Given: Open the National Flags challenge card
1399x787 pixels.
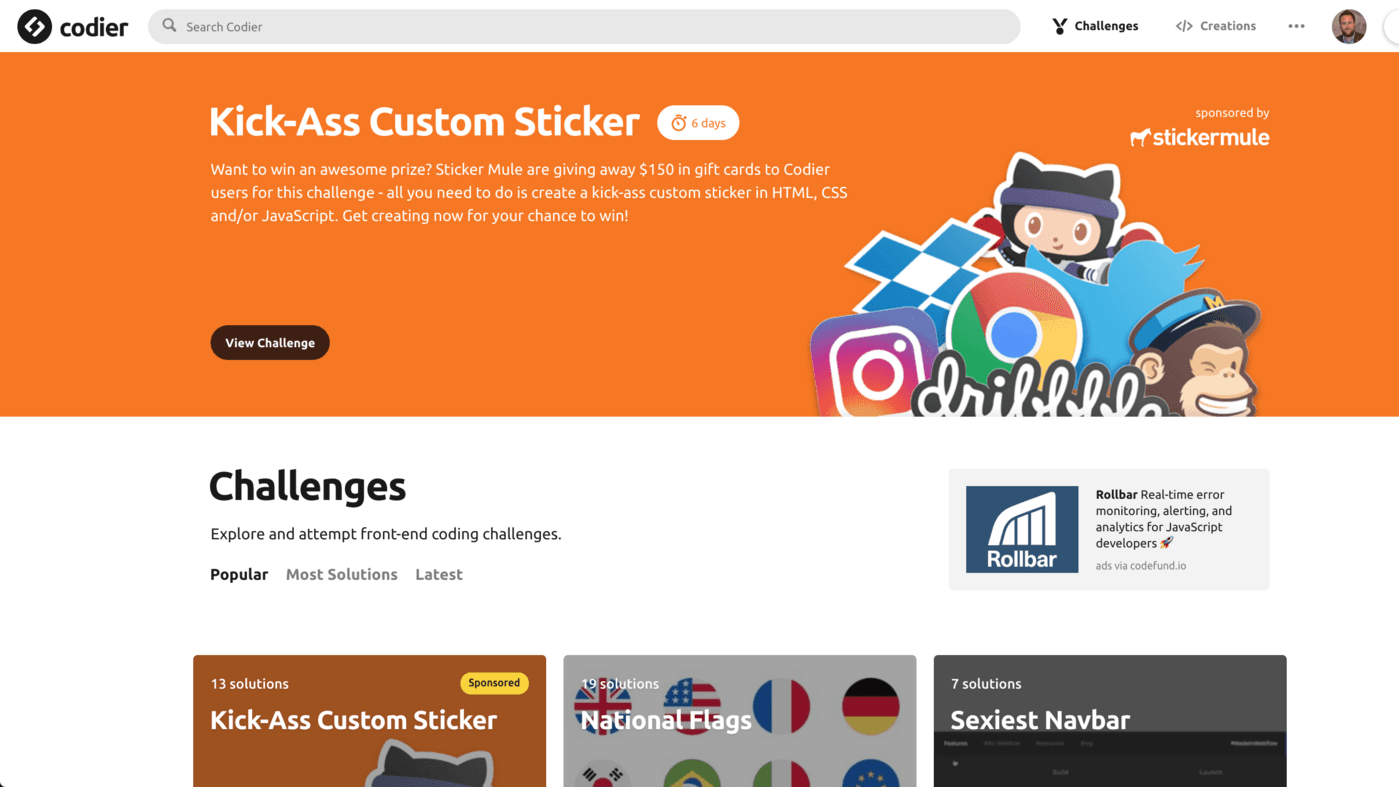Looking at the screenshot, I should [x=739, y=720].
